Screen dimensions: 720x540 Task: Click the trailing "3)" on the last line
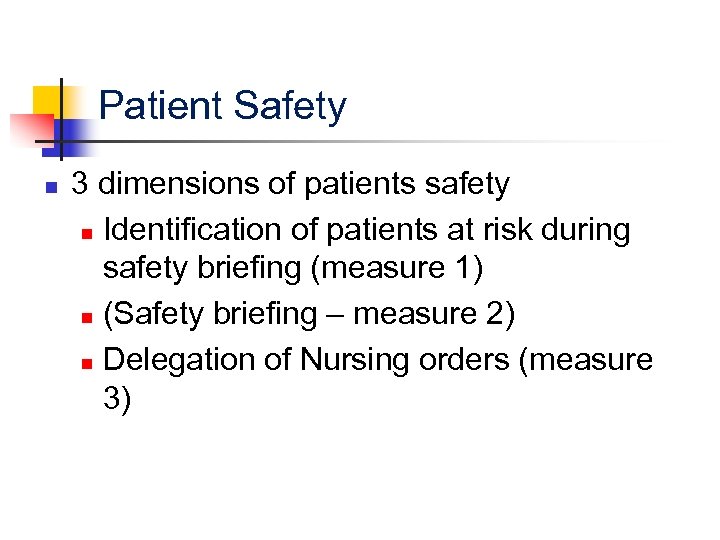pyautogui.click(x=117, y=398)
